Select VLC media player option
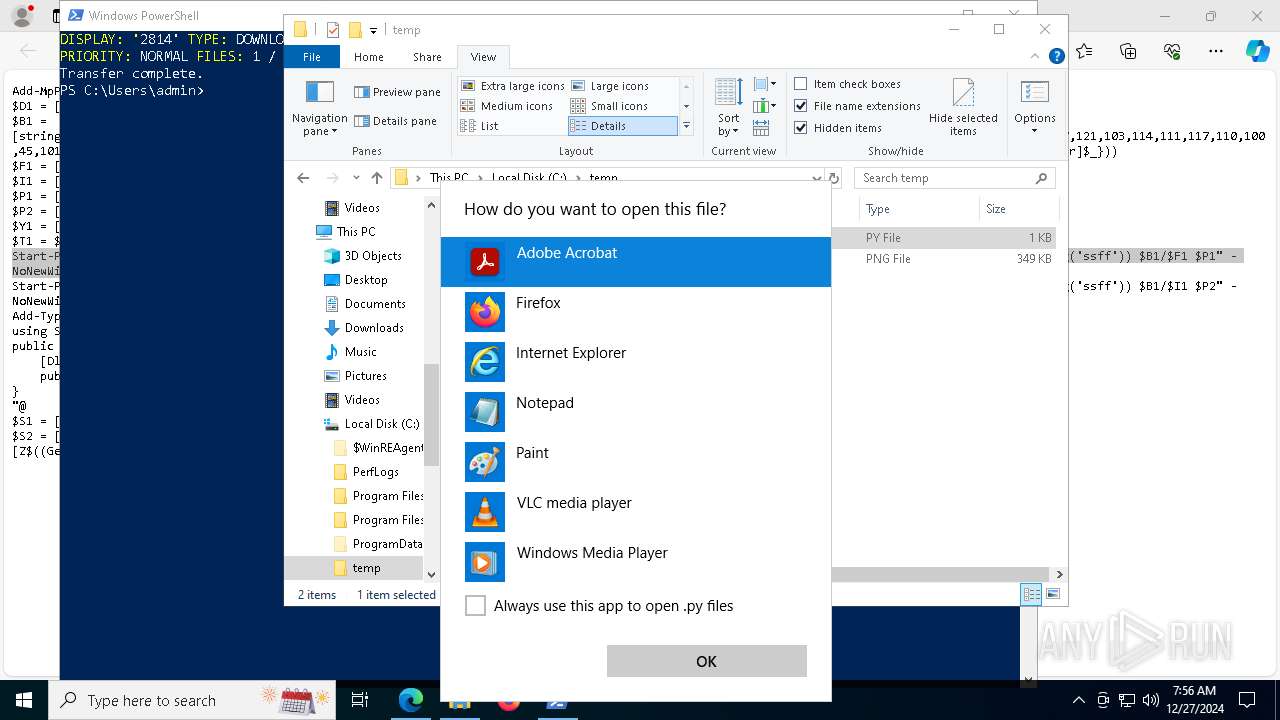 click(636, 512)
